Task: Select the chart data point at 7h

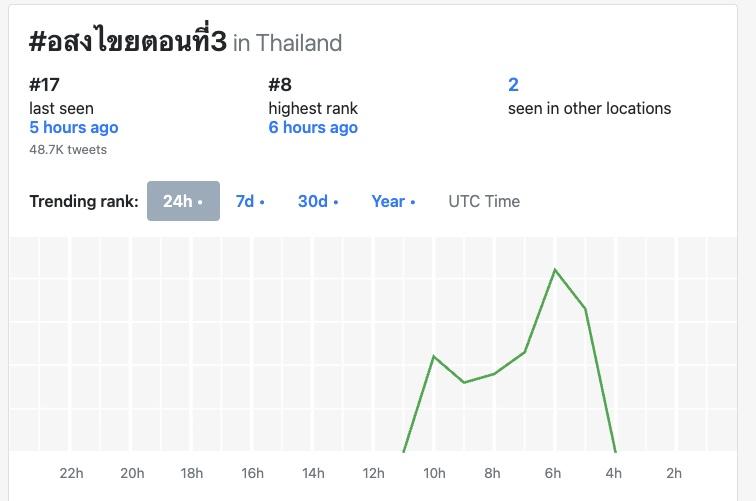Action: (x=525, y=352)
